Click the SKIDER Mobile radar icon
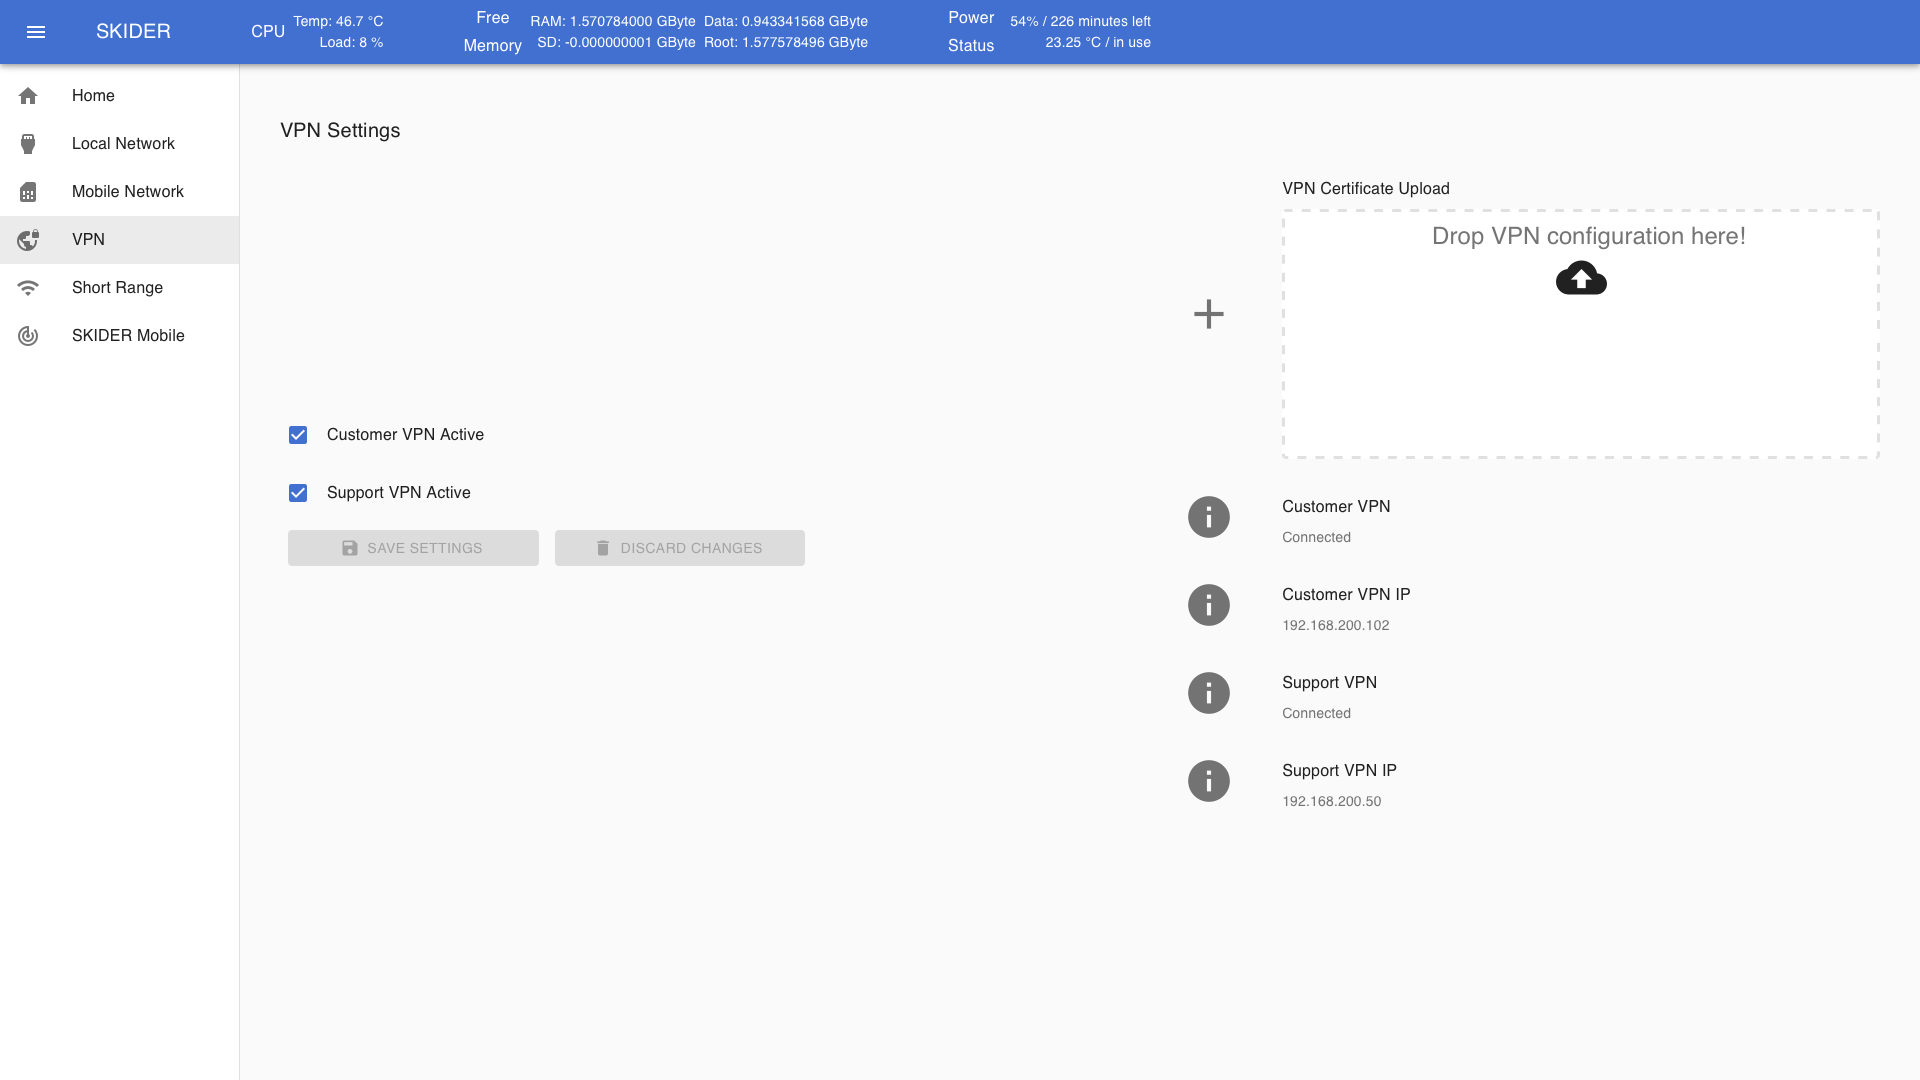The image size is (1920, 1080). (28, 336)
